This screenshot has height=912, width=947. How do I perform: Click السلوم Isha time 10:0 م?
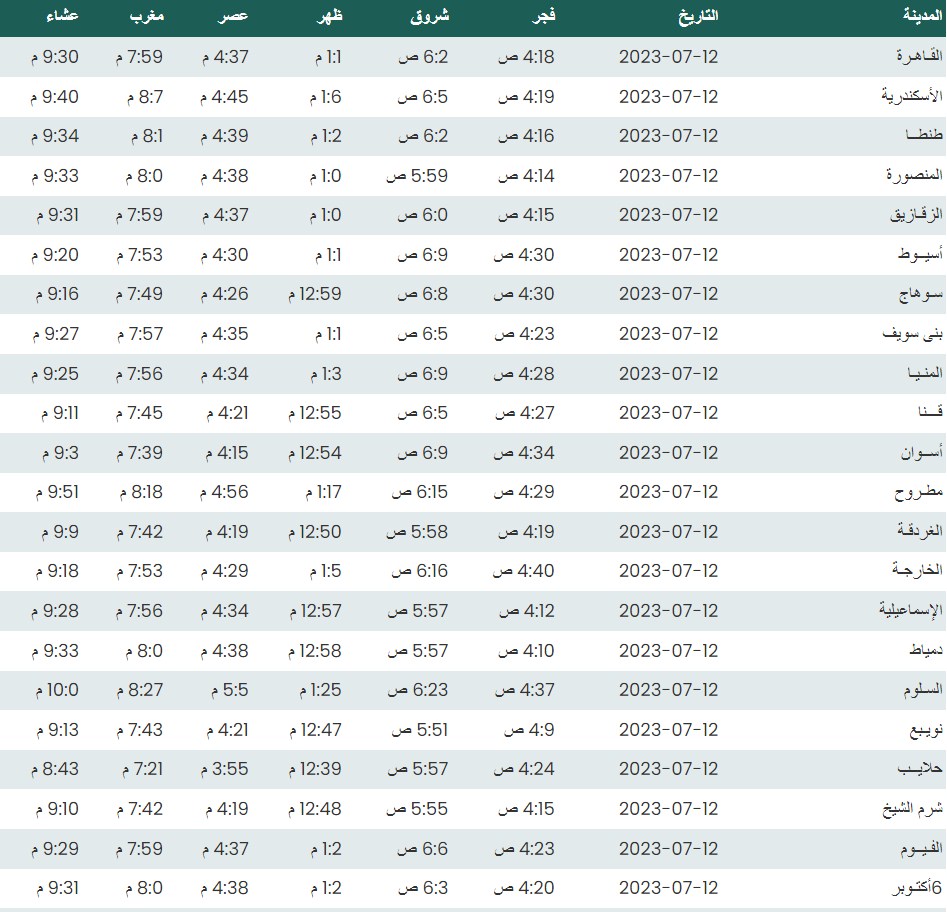57,690
